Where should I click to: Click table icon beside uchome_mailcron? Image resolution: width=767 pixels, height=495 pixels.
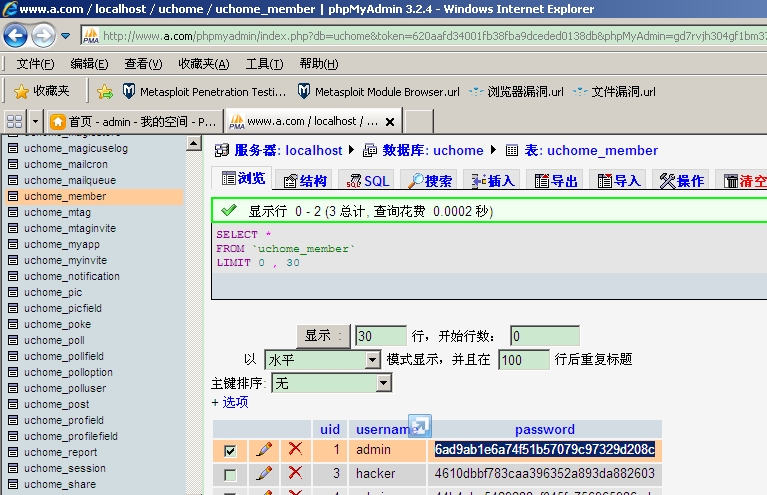[x=13, y=164]
